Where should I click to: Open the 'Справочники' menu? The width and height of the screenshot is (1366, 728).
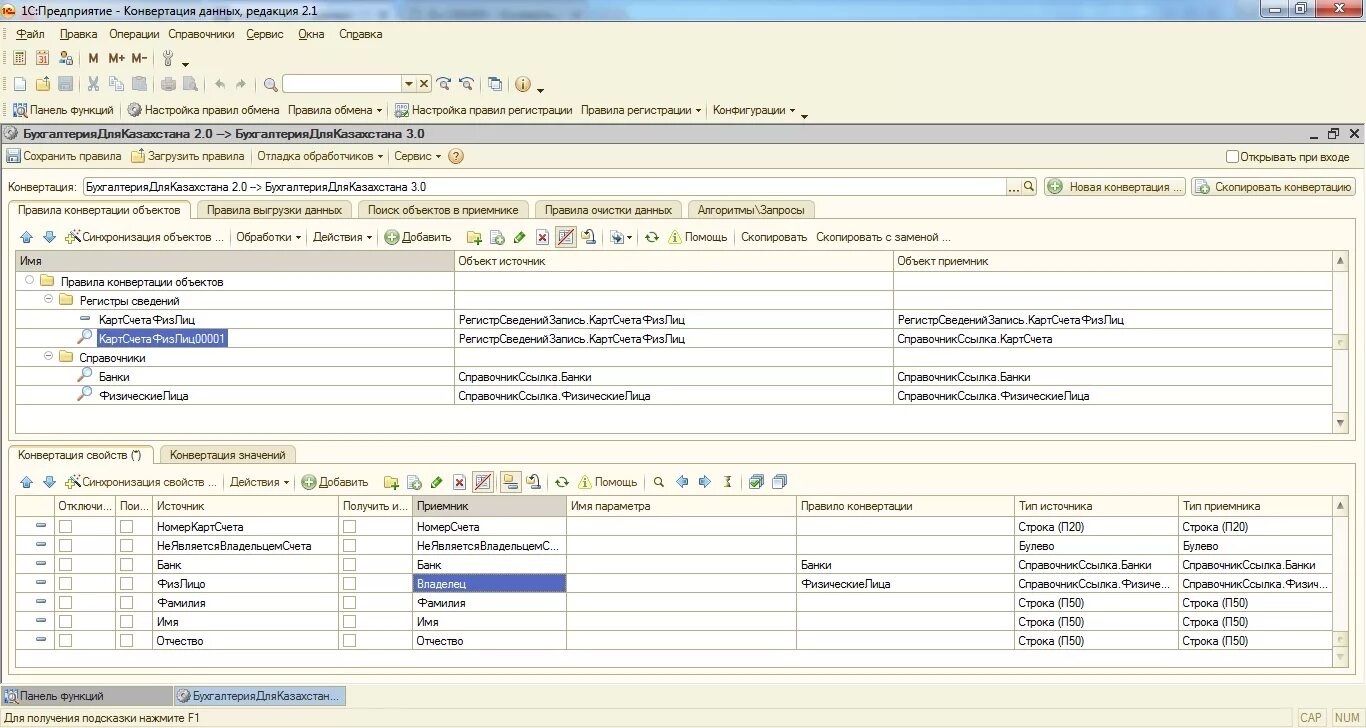pos(201,34)
